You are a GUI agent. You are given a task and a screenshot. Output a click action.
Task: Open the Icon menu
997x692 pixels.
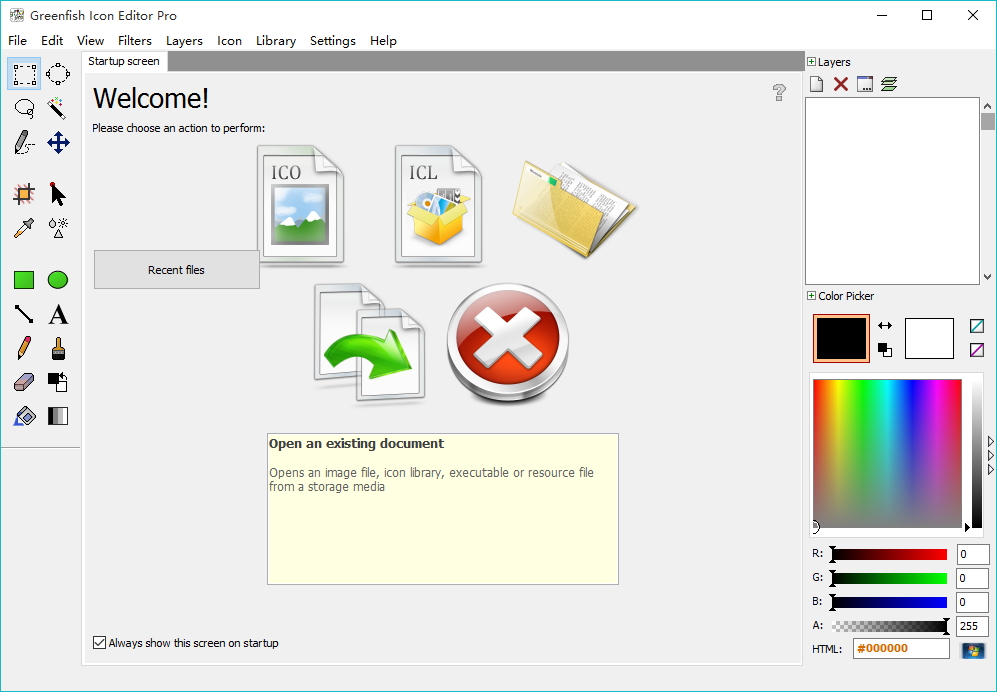coord(229,41)
